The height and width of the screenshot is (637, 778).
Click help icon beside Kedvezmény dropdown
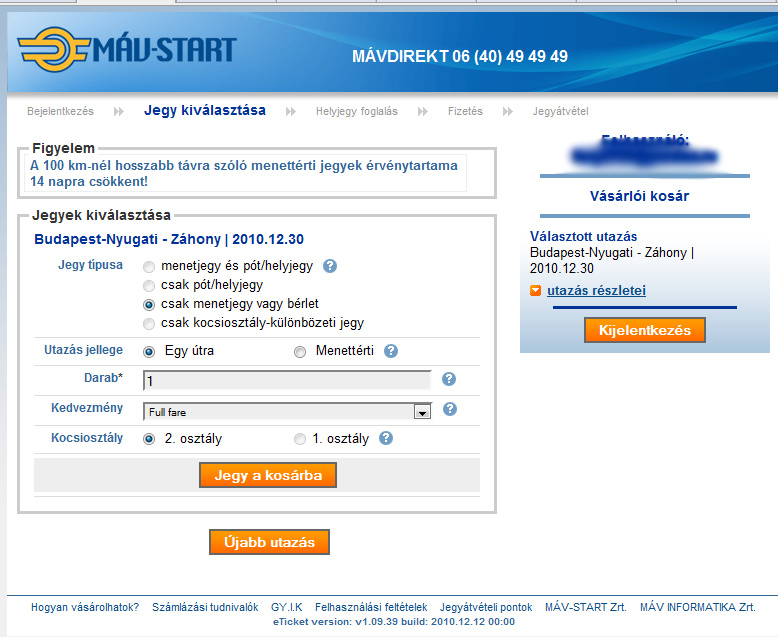[450, 409]
